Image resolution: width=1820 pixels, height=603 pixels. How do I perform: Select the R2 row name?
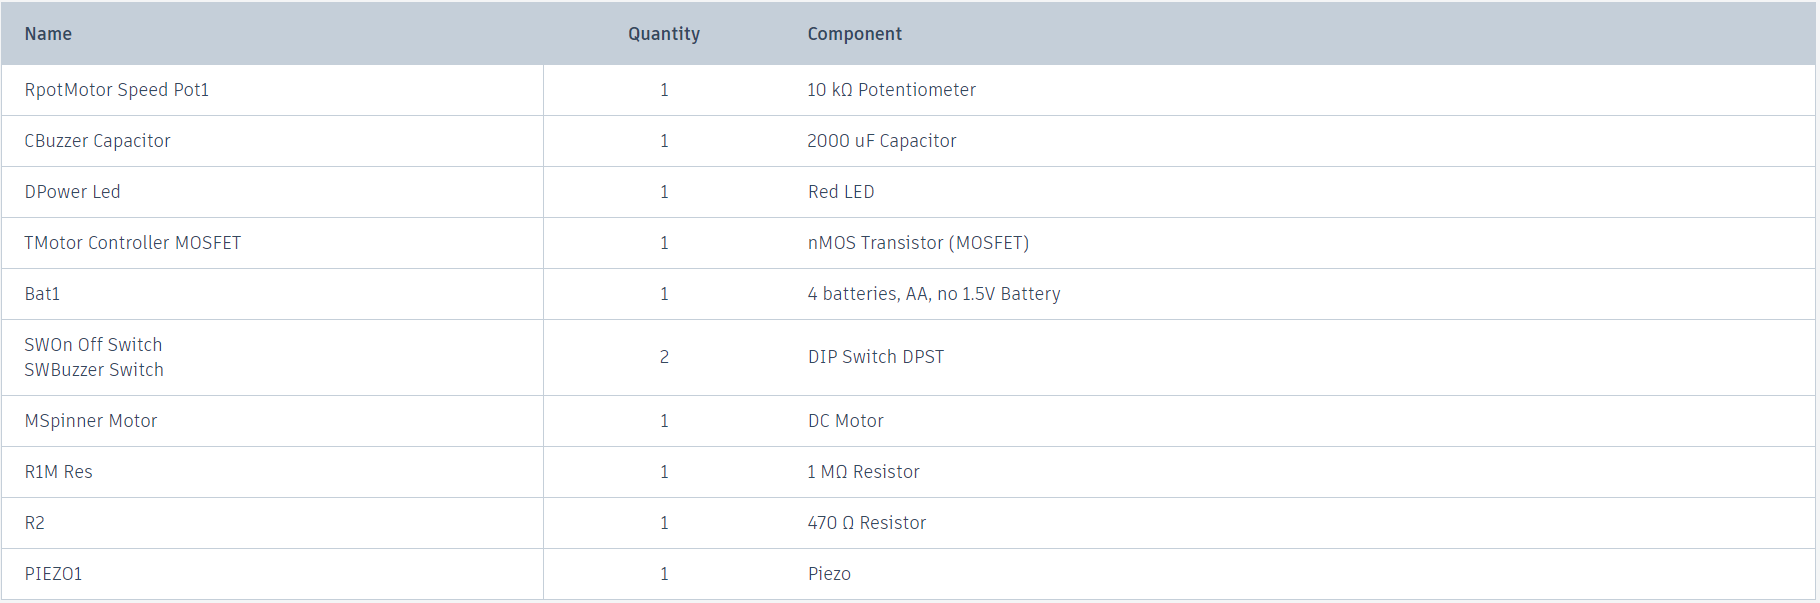pyautogui.click(x=35, y=523)
